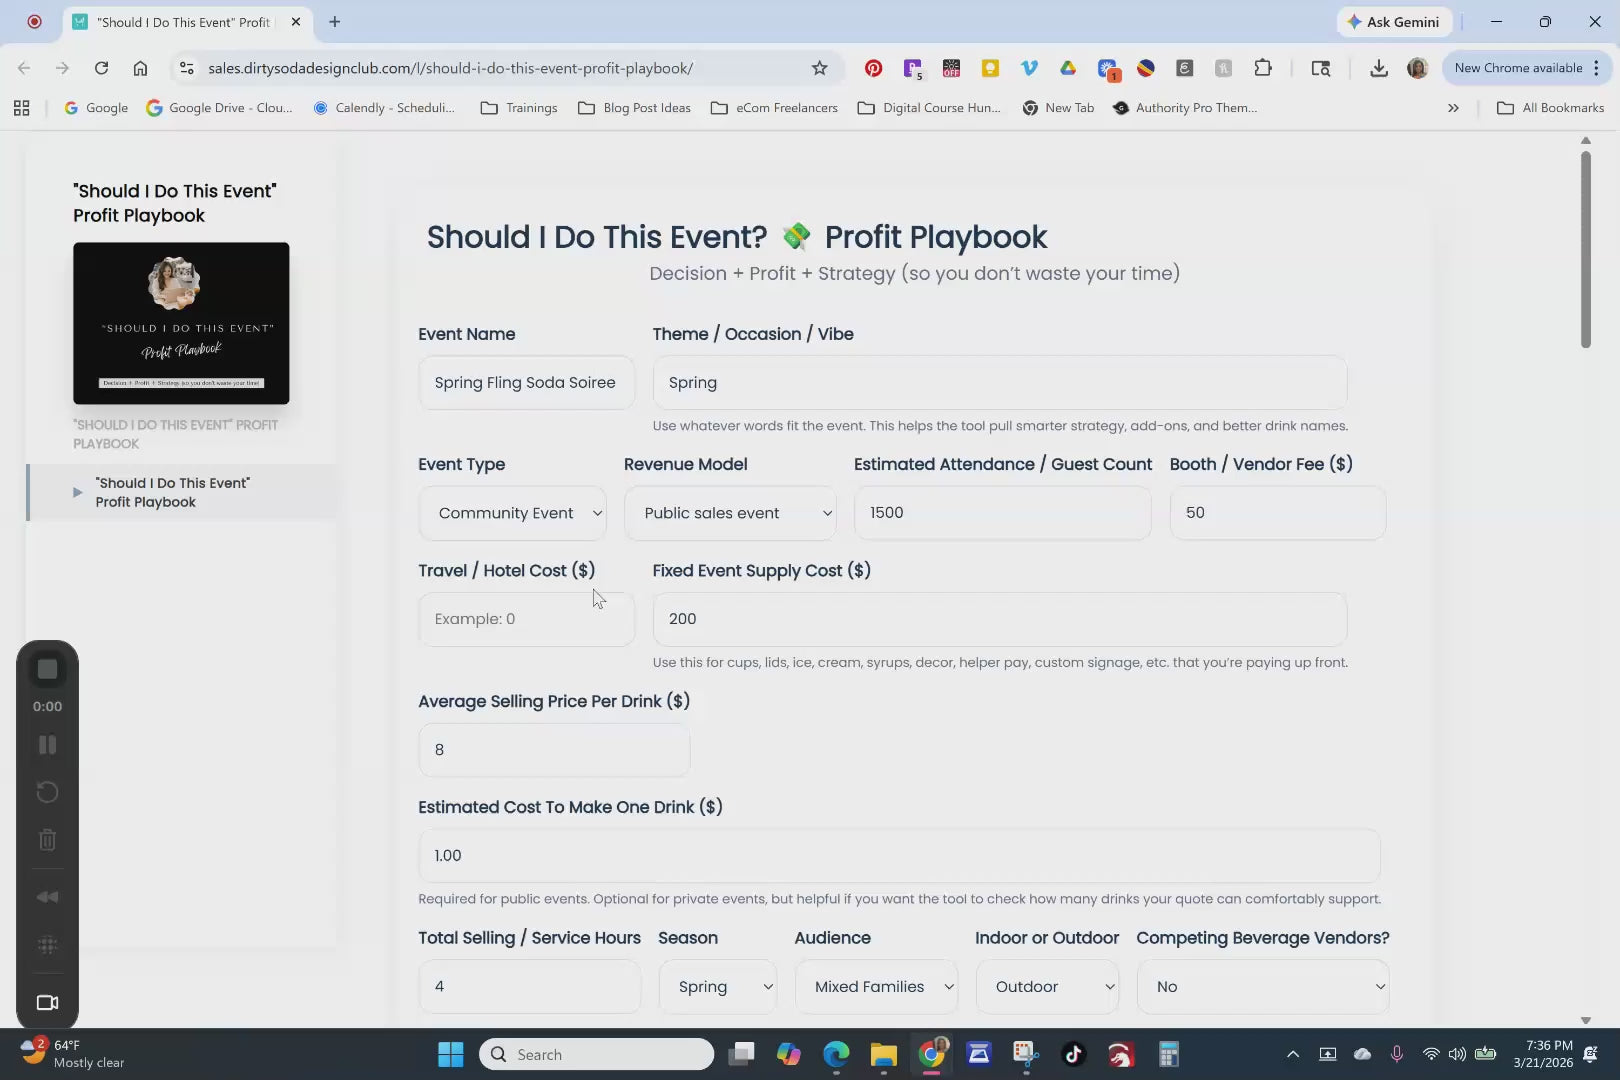The image size is (1620, 1080).
Task: Bookmark this page with the star icon
Action: [820, 68]
